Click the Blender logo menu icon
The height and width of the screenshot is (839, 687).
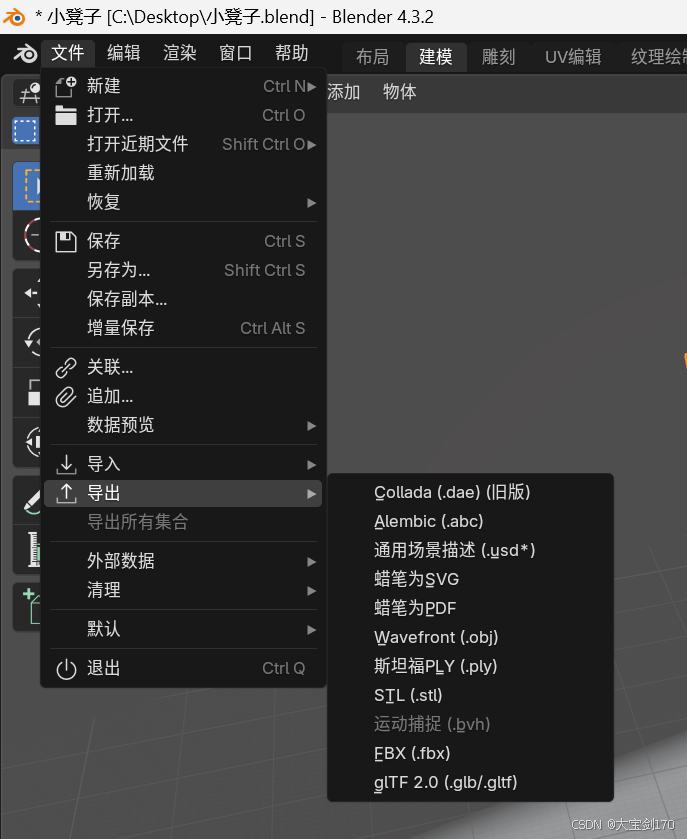[x=25, y=54]
